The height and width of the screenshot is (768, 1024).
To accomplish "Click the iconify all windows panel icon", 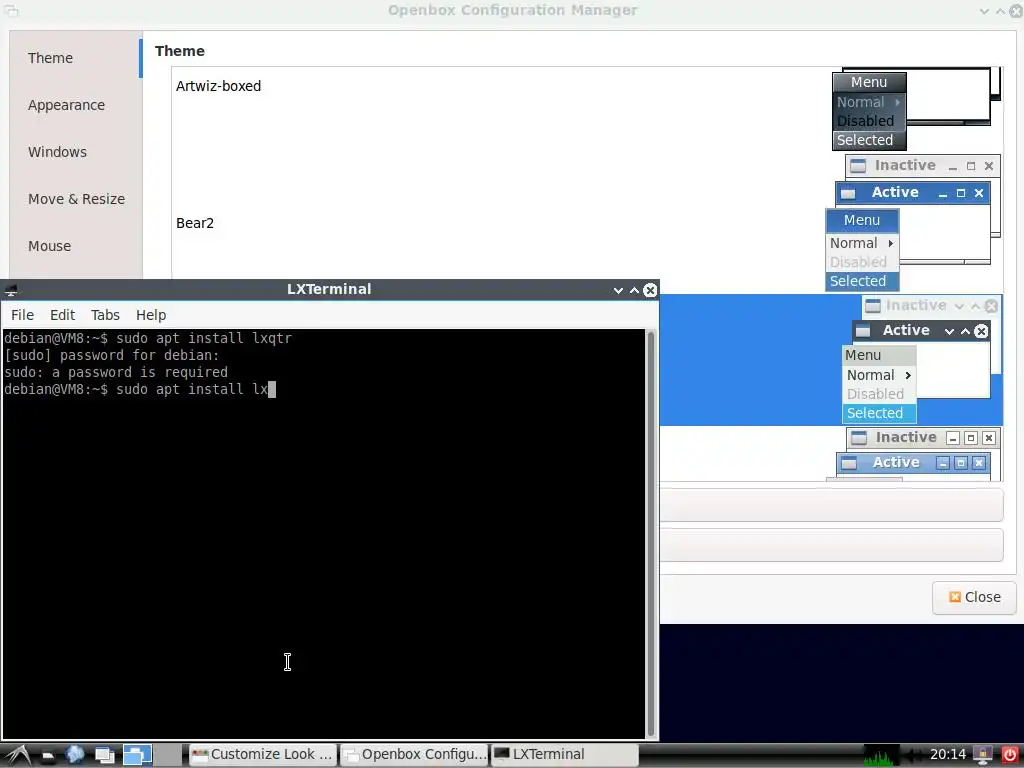I will (104, 756).
